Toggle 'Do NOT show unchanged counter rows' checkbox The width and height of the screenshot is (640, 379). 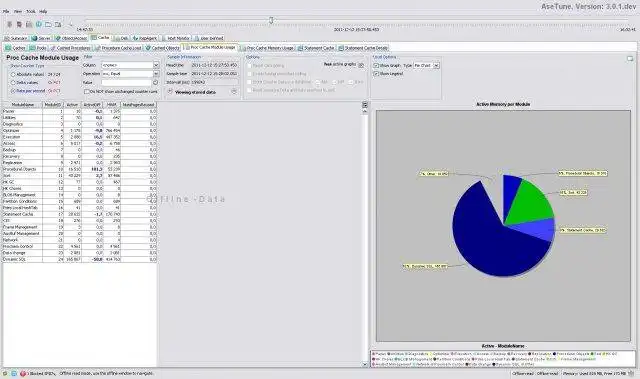tap(87, 92)
